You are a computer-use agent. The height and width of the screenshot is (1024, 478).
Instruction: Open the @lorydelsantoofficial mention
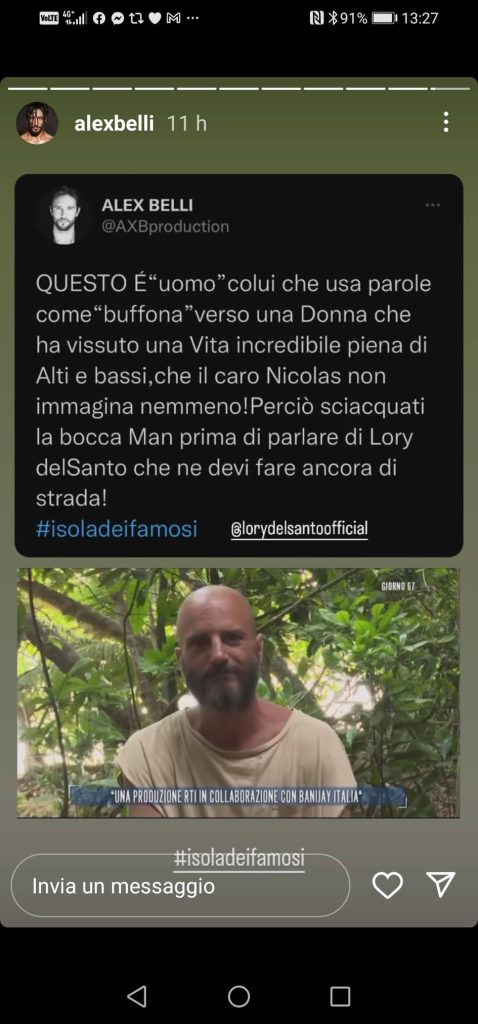299,528
